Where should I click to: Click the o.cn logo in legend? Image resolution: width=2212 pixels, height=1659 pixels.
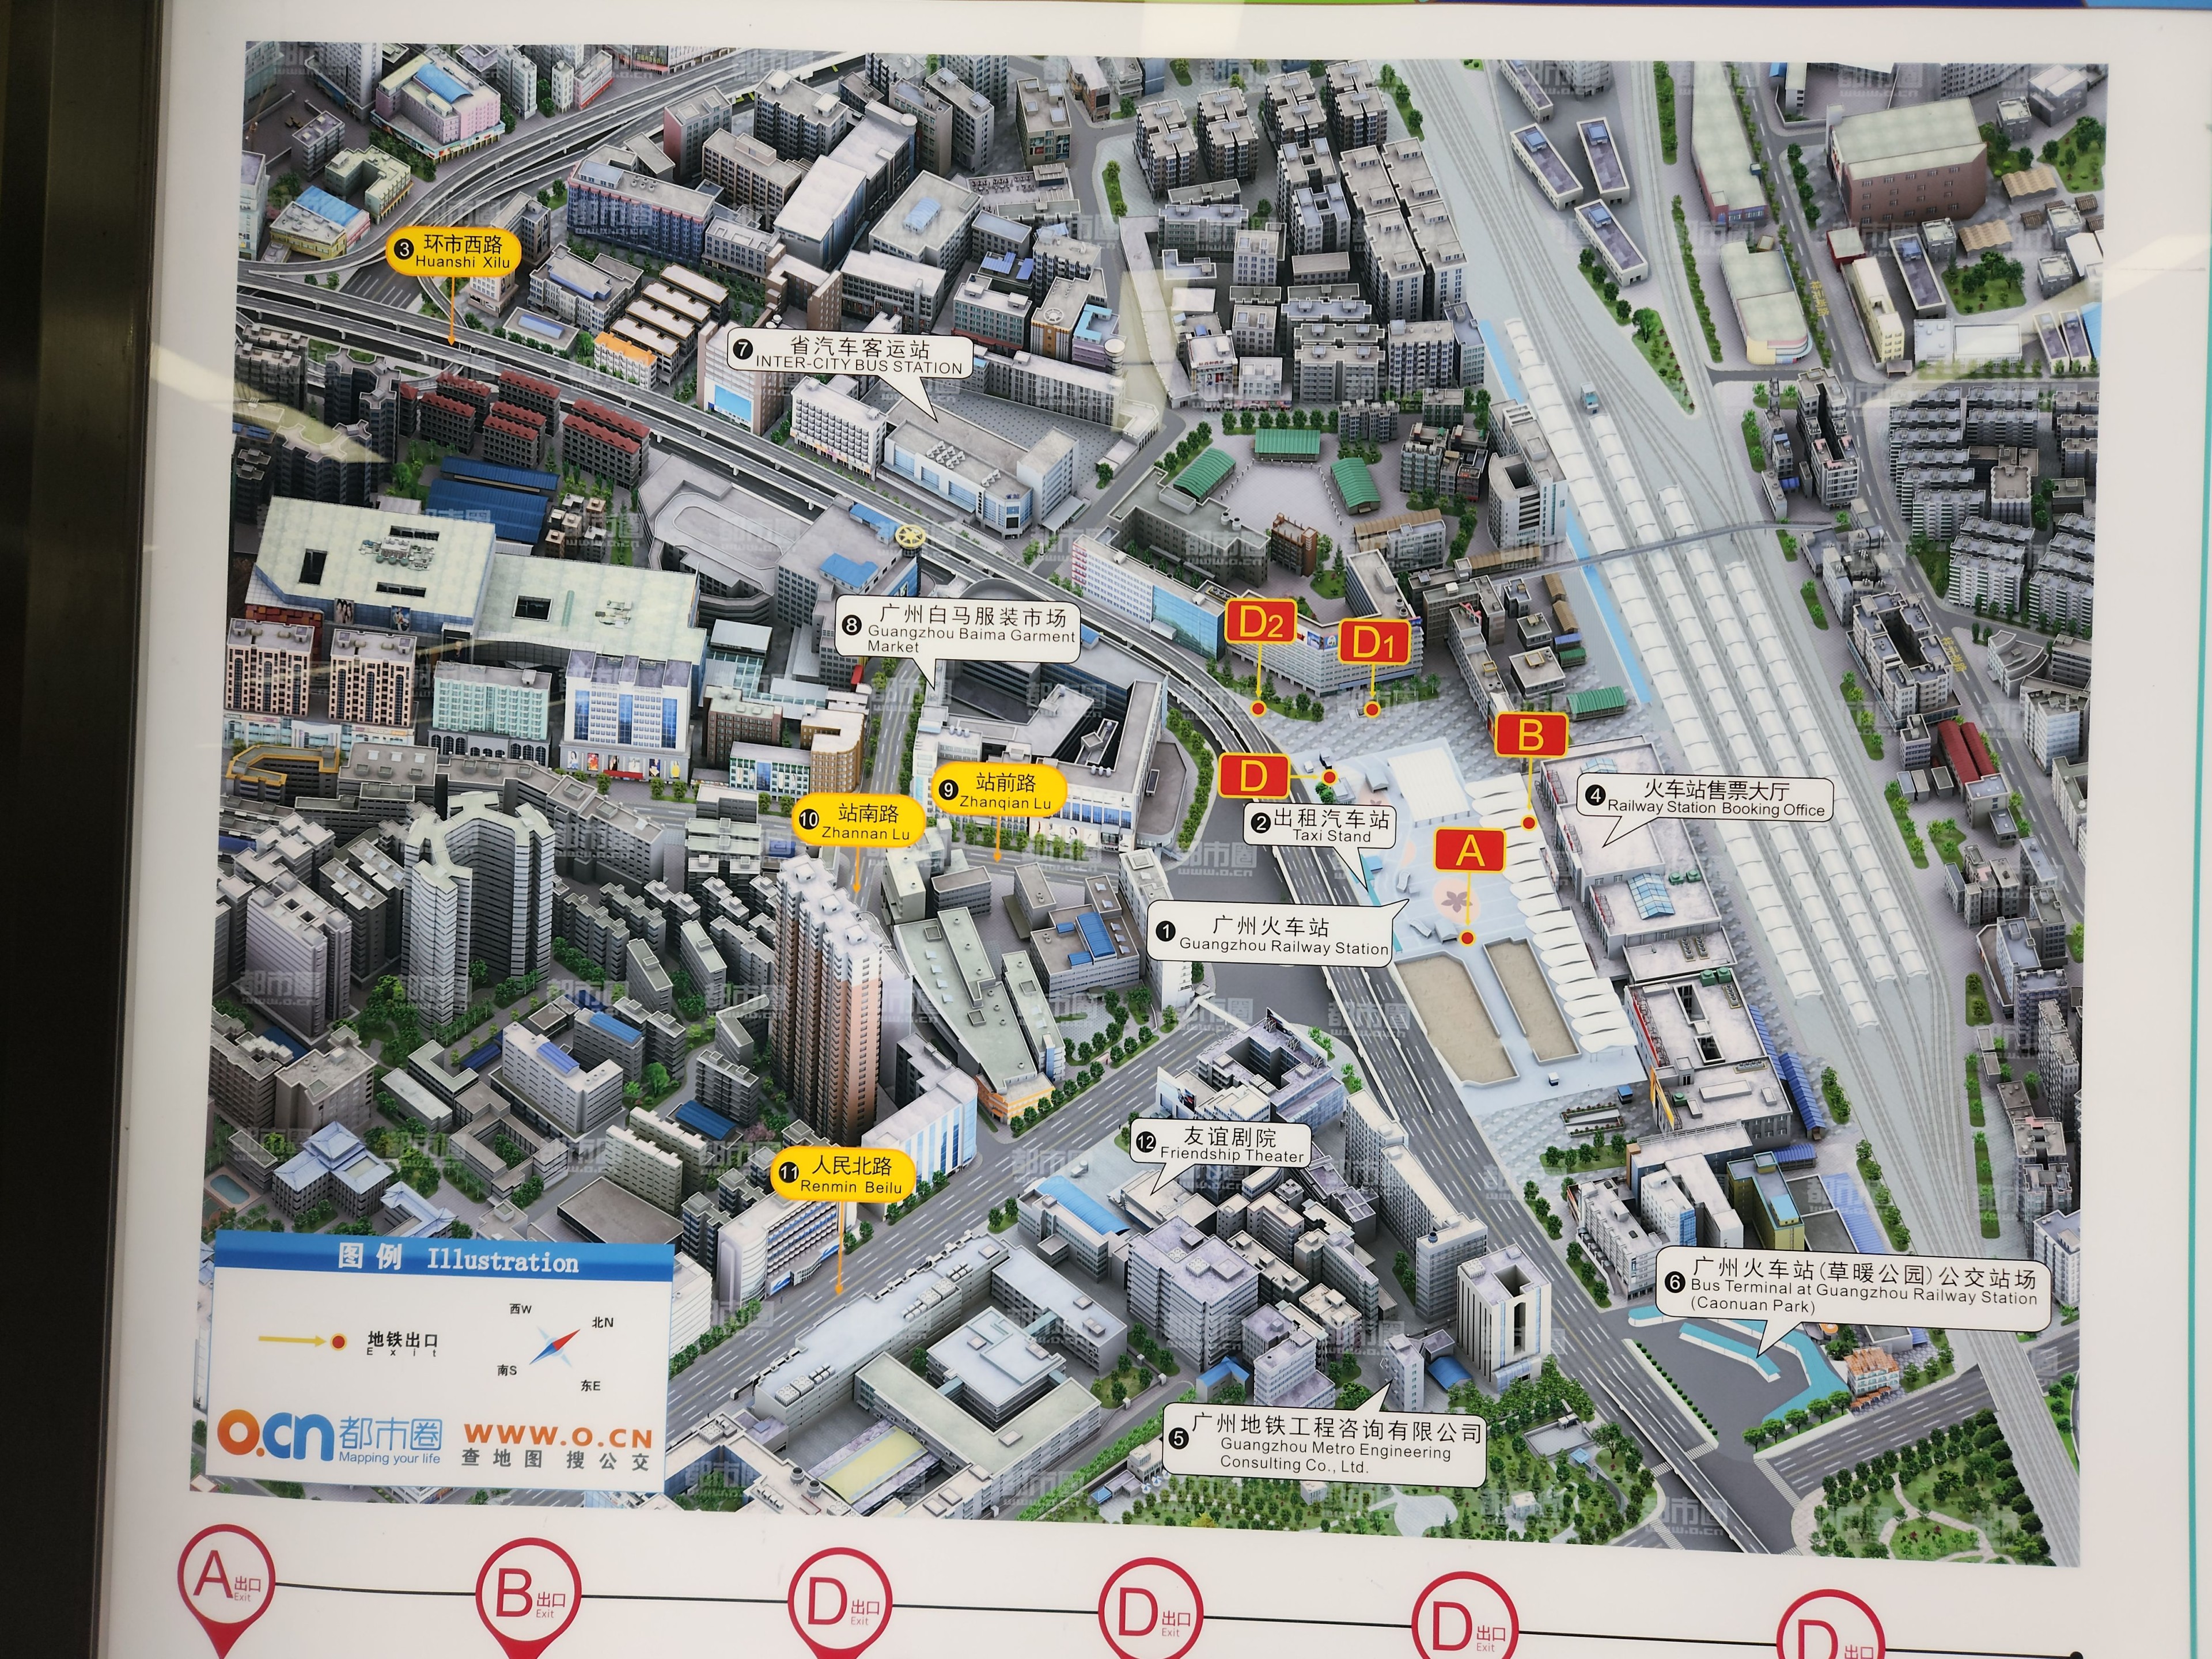coord(275,1435)
